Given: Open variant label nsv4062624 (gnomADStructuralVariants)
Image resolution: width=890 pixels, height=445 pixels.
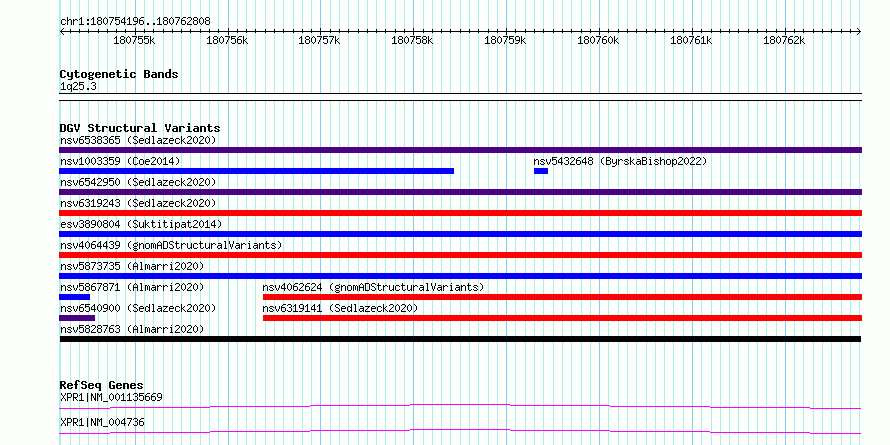Looking at the screenshot, I should (x=373, y=287).
